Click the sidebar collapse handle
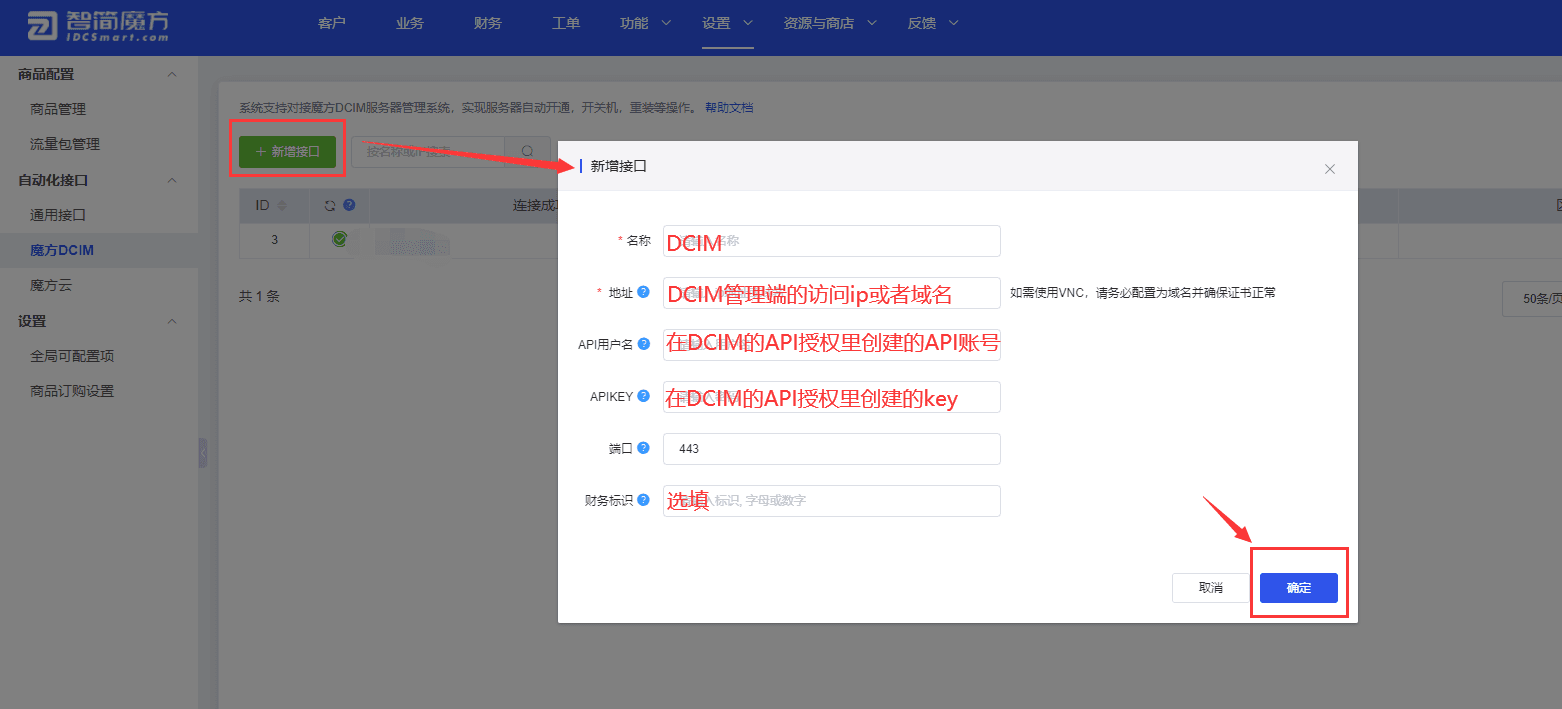The height and width of the screenshot is (709, 1562). tap(203, 453)
